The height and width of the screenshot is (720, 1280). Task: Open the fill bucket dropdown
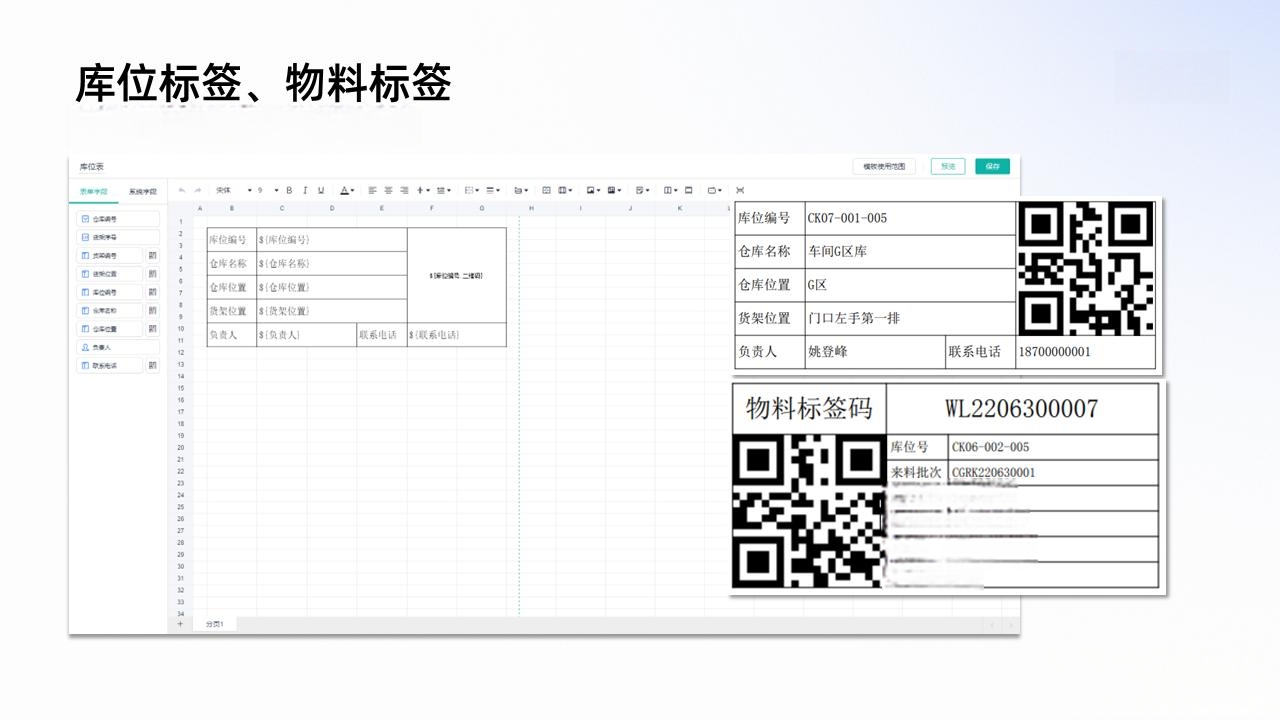(521, 190)
